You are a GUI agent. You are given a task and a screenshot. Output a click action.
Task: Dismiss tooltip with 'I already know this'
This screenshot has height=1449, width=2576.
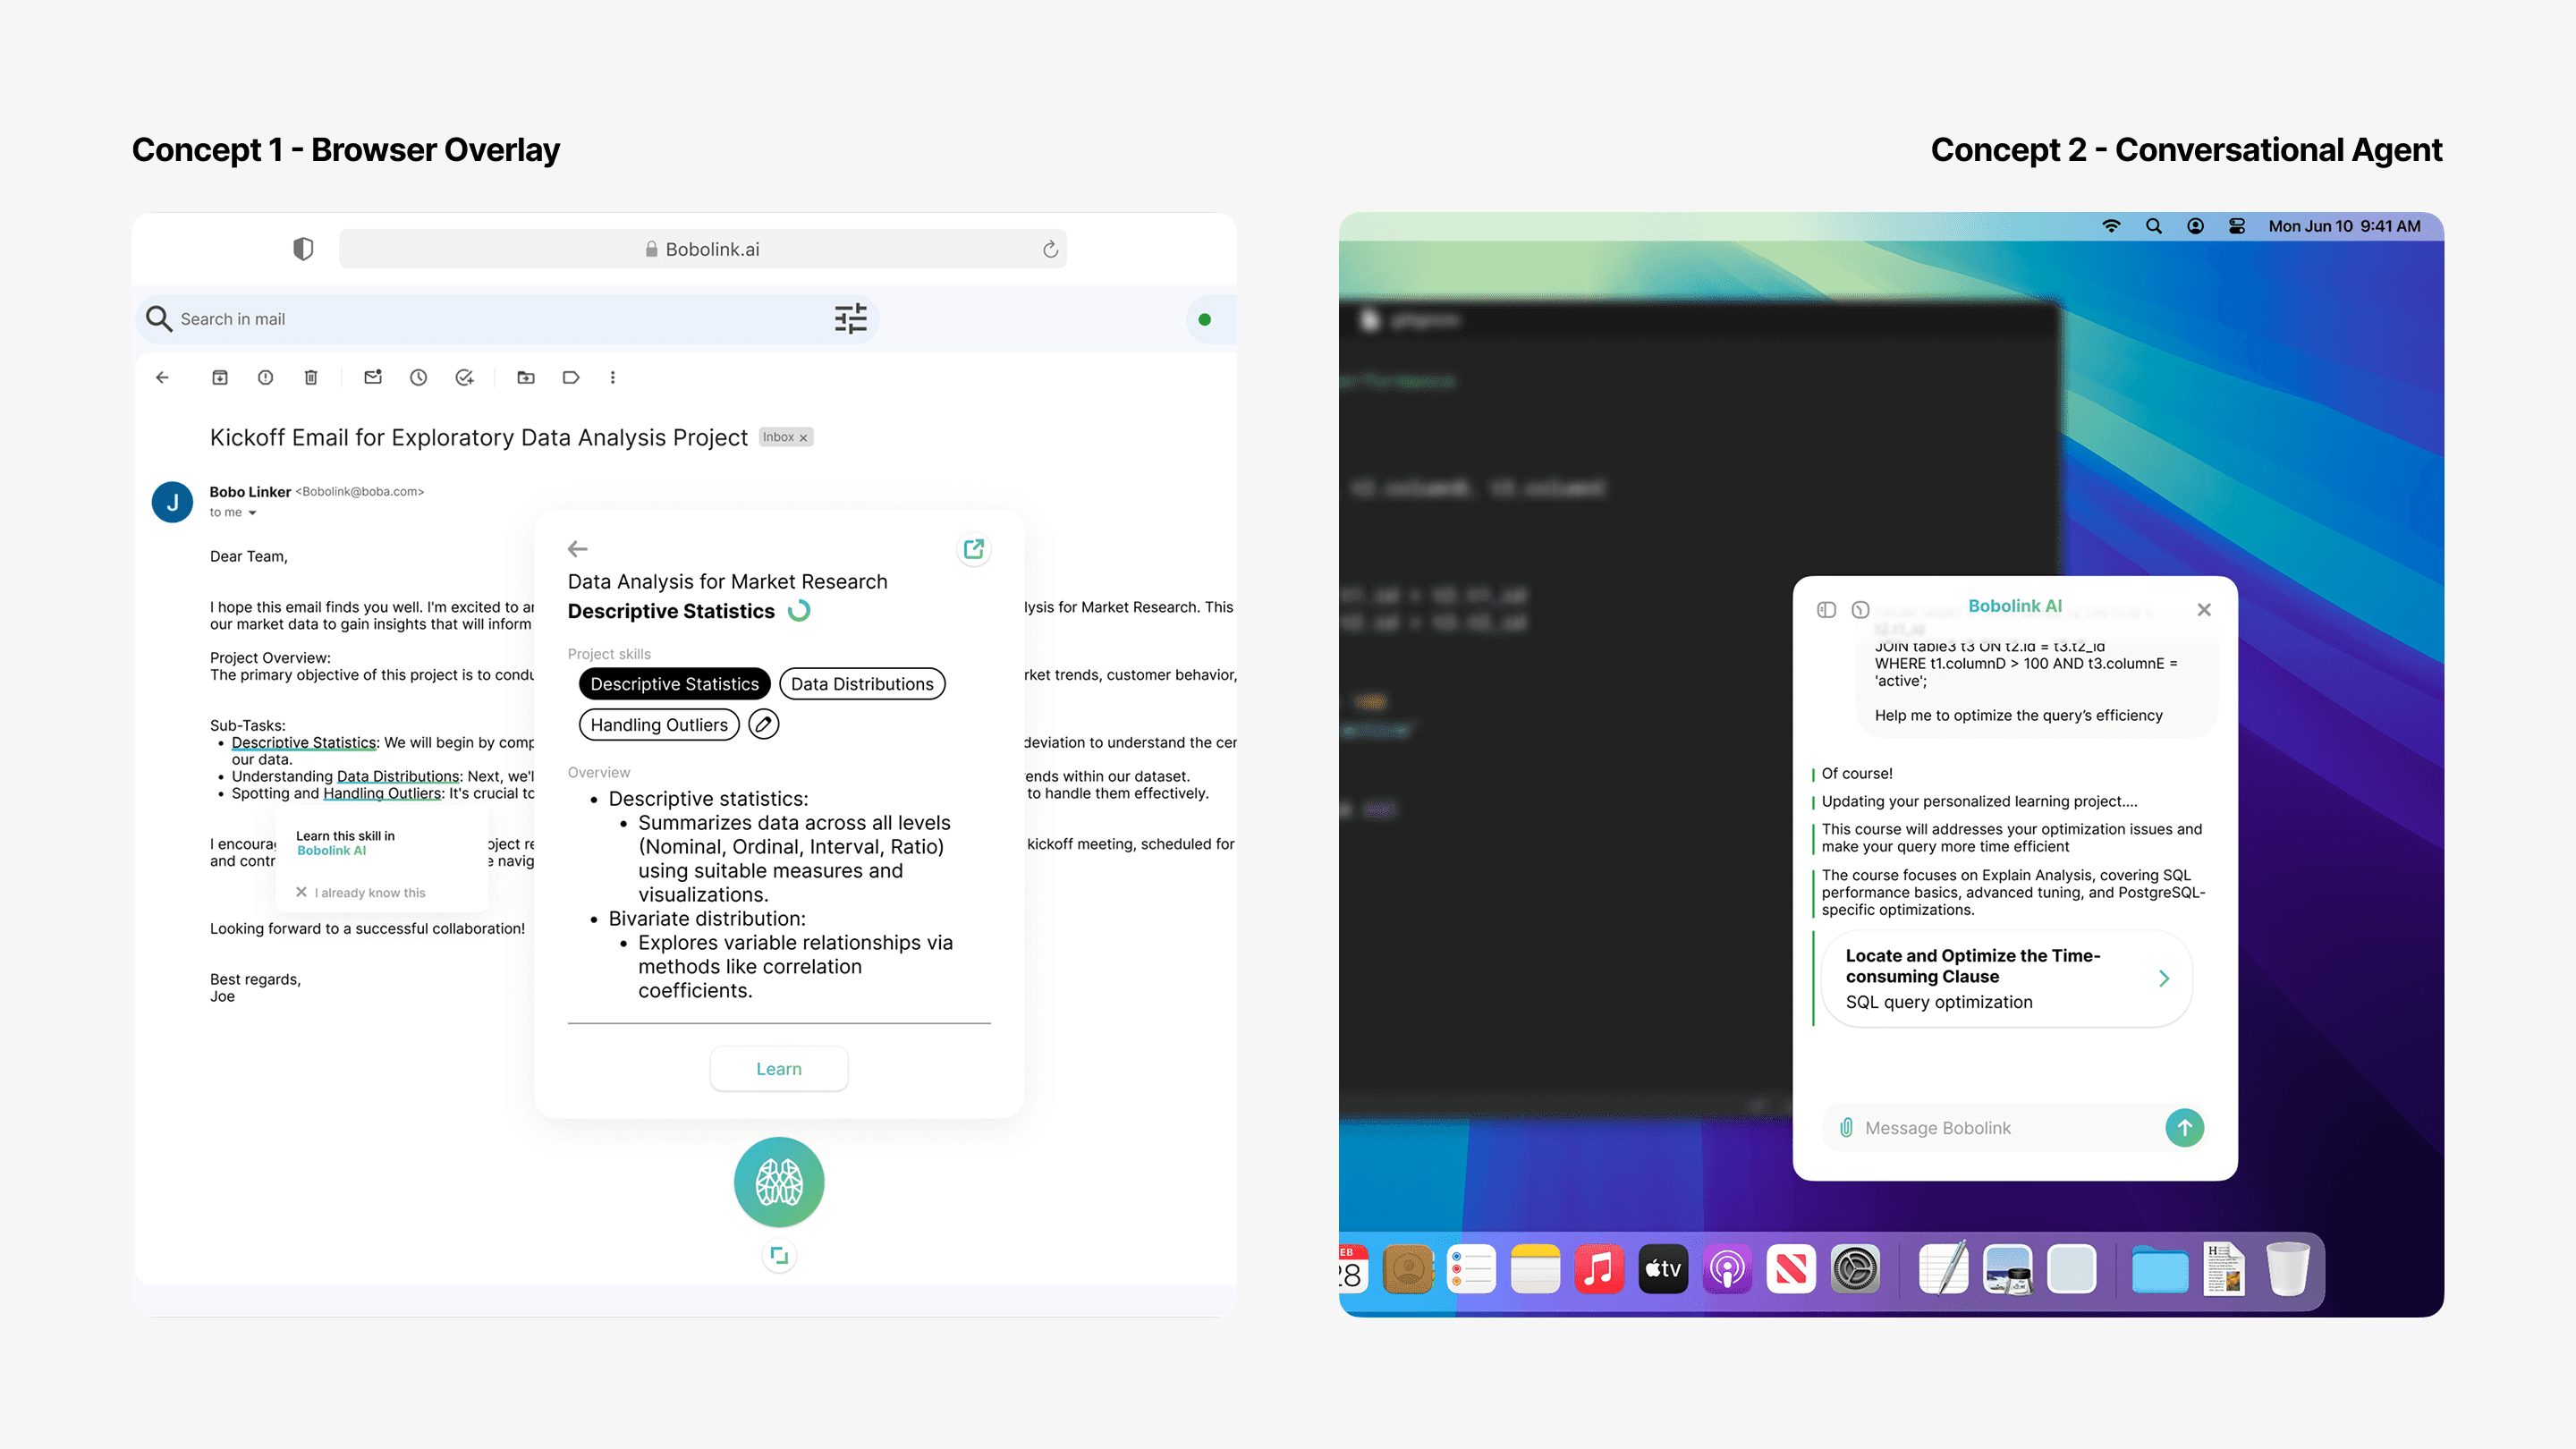(x=360, y=893)
